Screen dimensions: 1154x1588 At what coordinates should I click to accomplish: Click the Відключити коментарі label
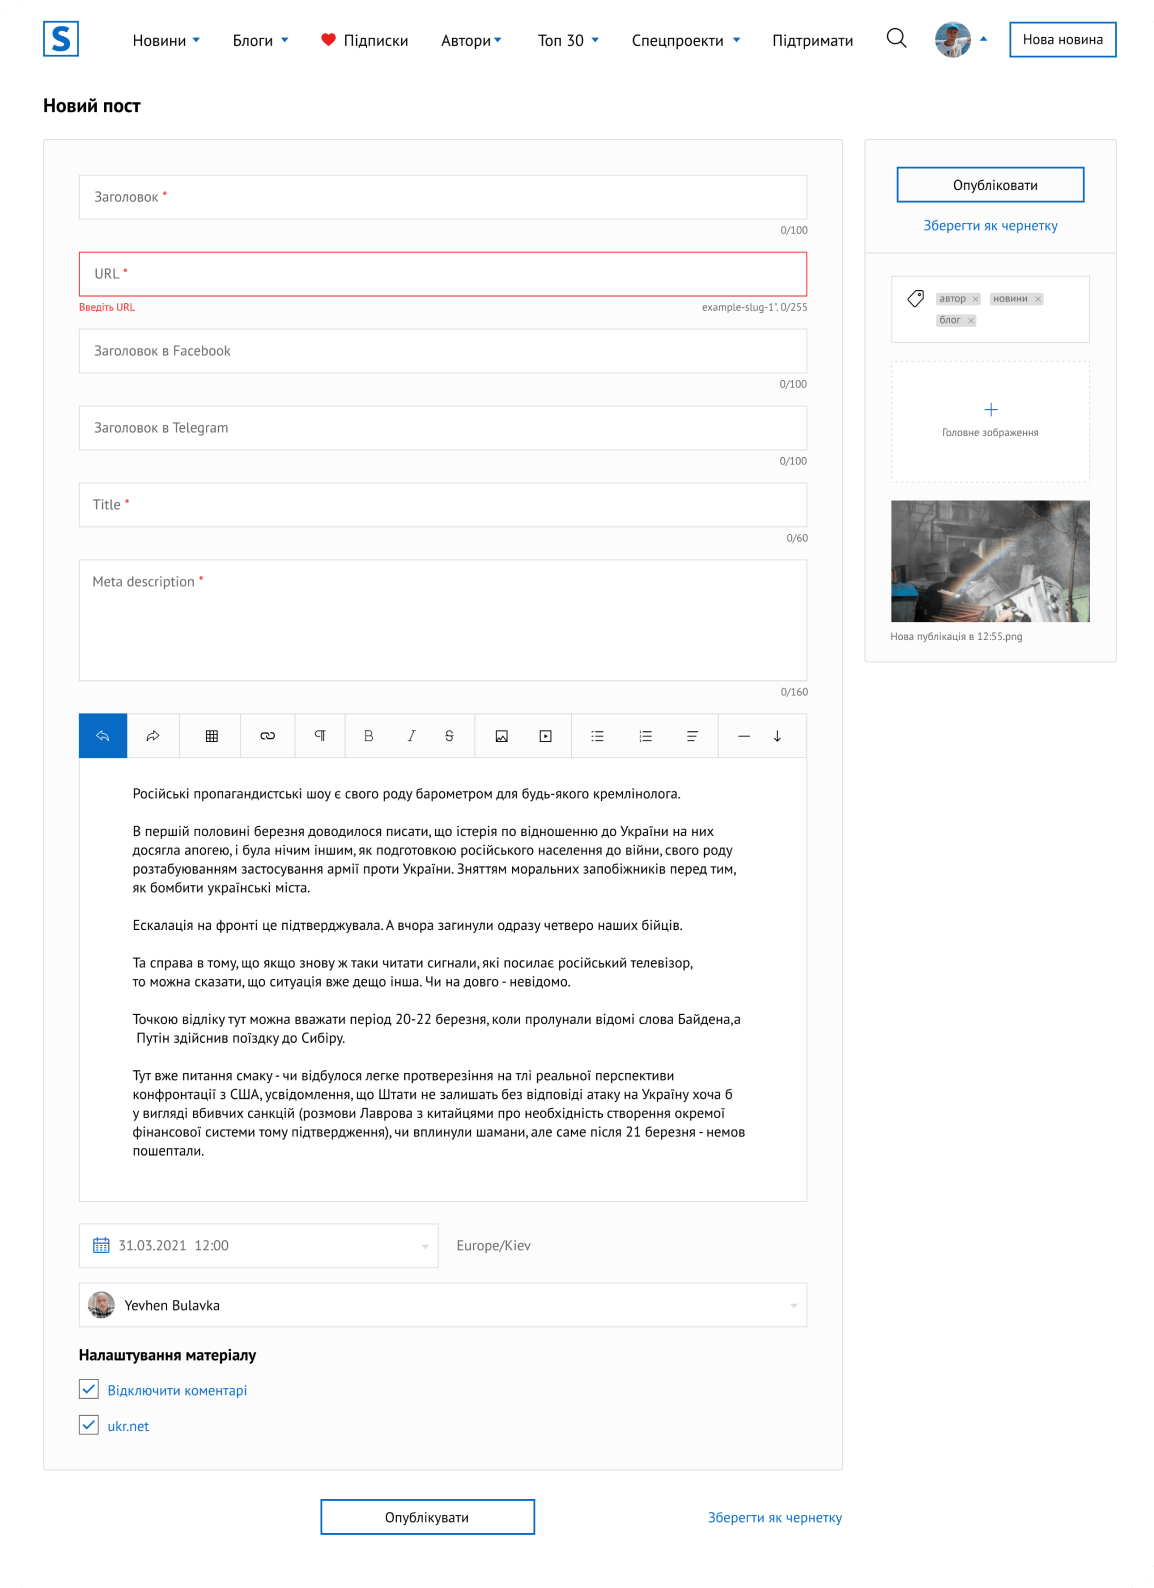tap(177, 1390)
